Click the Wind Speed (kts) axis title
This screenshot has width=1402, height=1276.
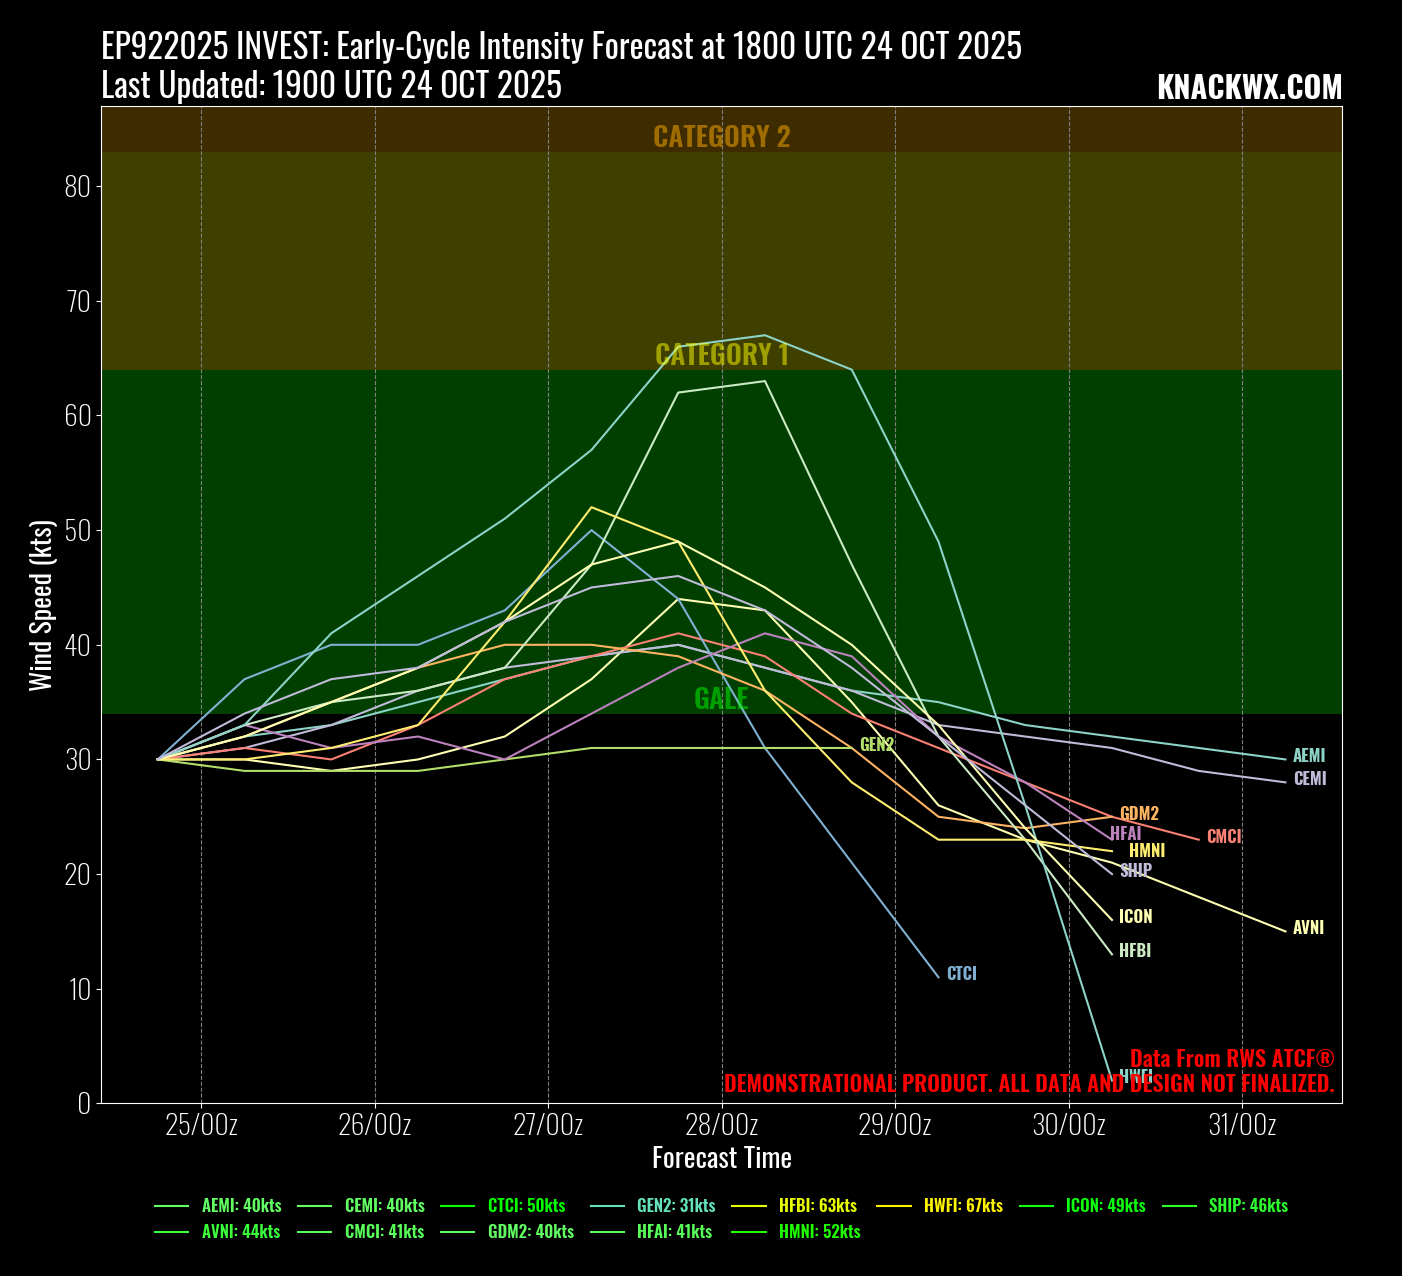[41, 605]
